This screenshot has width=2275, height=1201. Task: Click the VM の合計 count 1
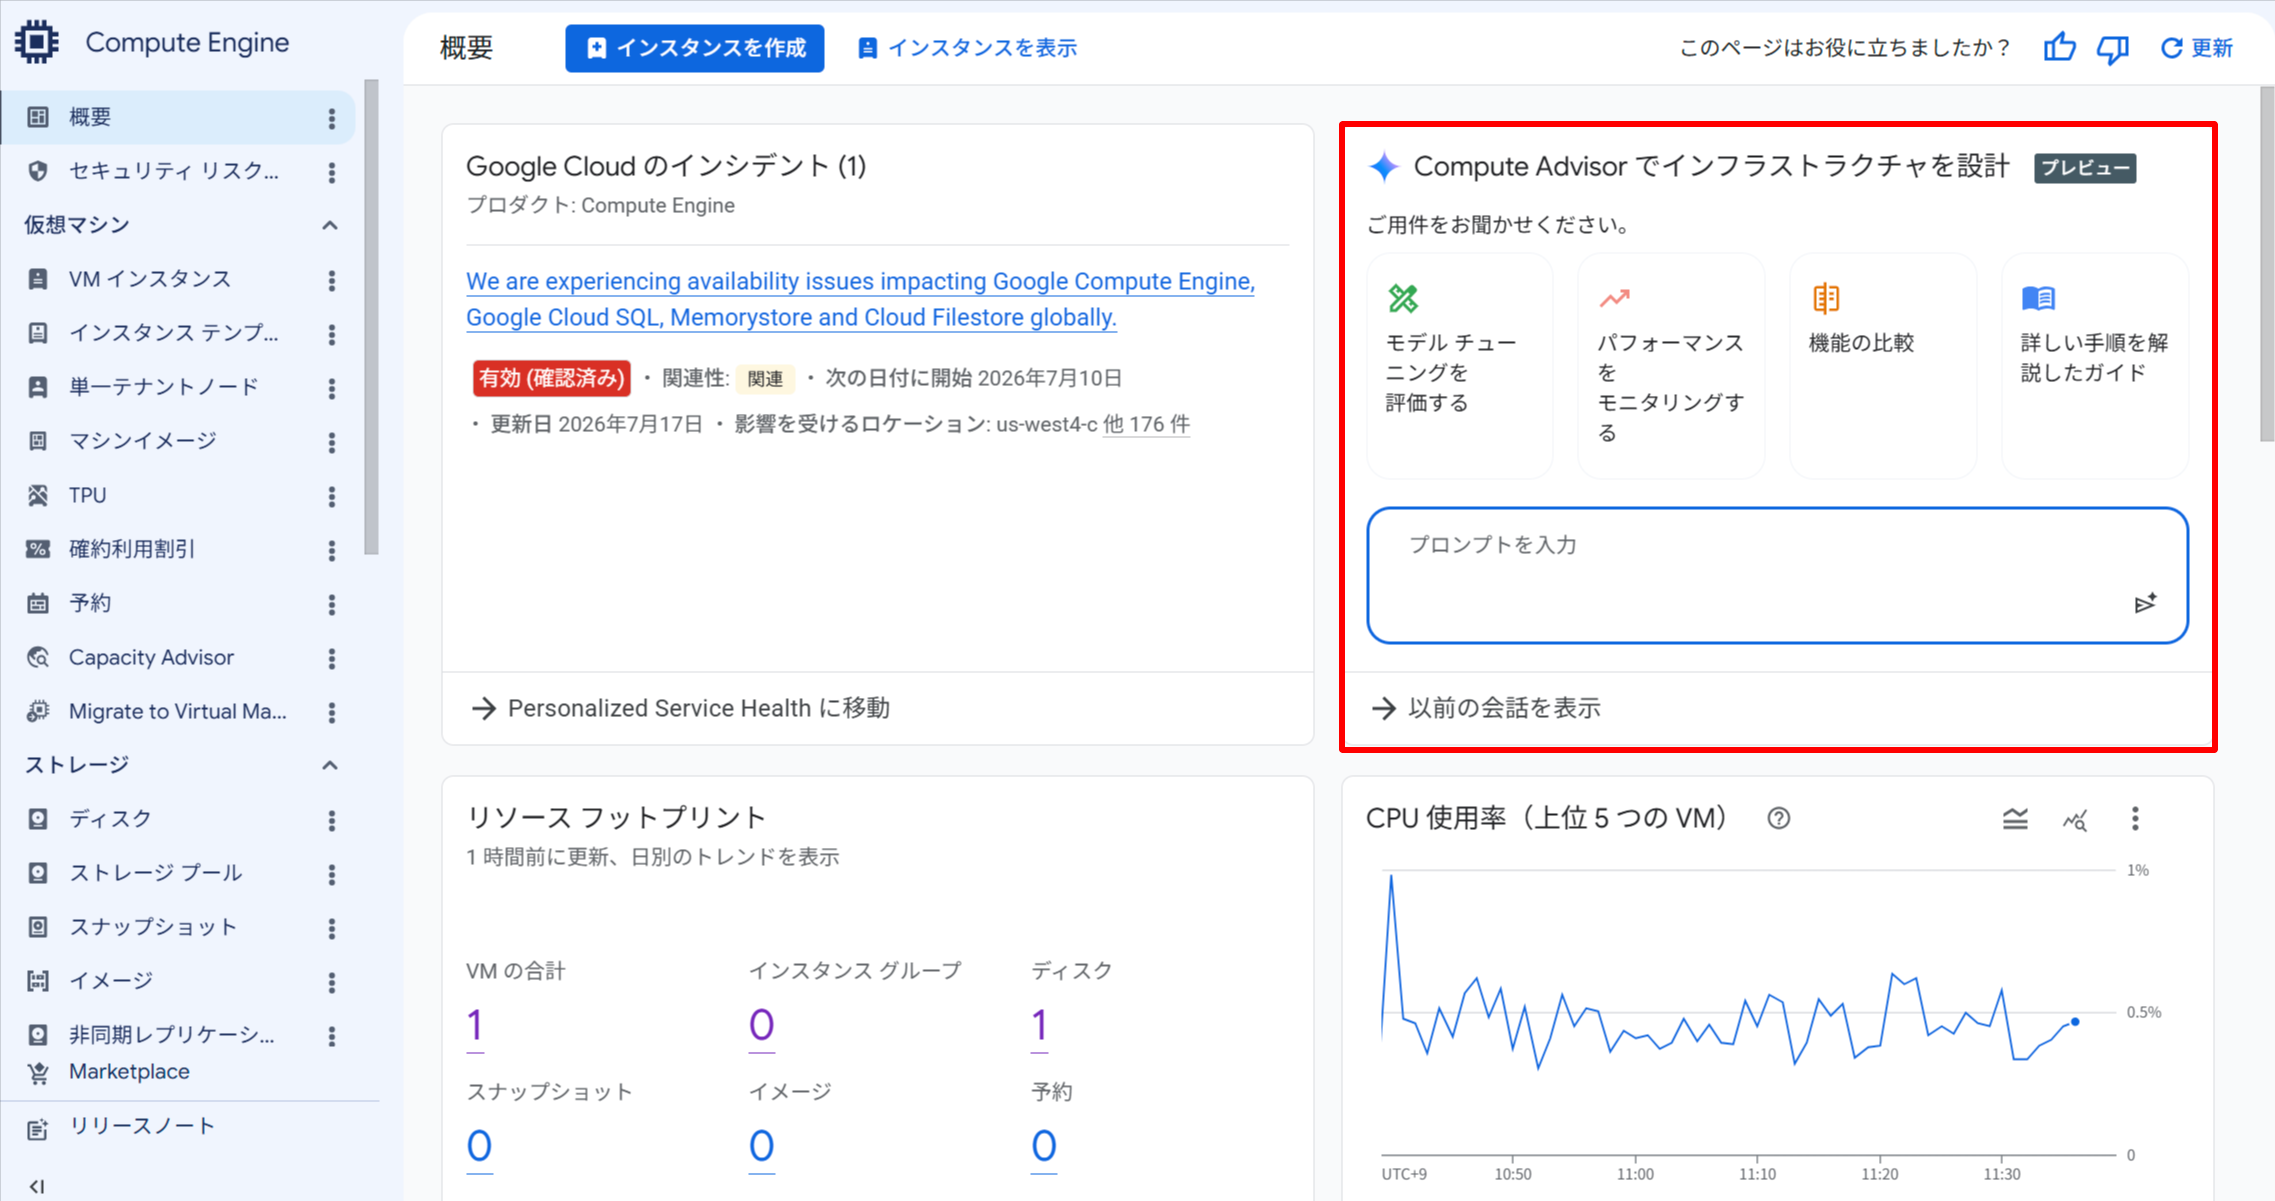[475, 1026]
